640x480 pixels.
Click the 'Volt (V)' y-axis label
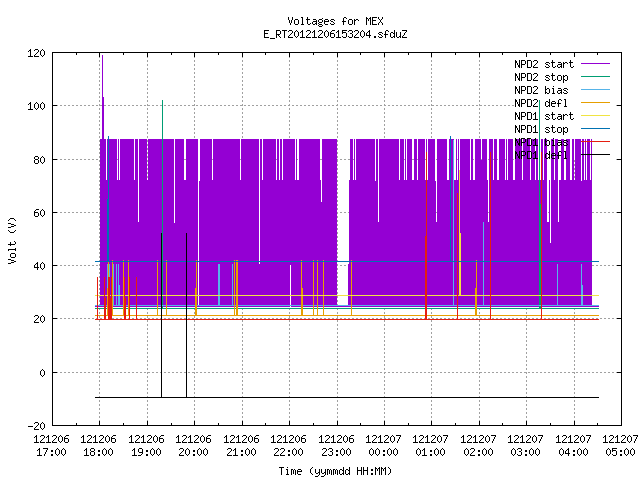coord(13,240)
